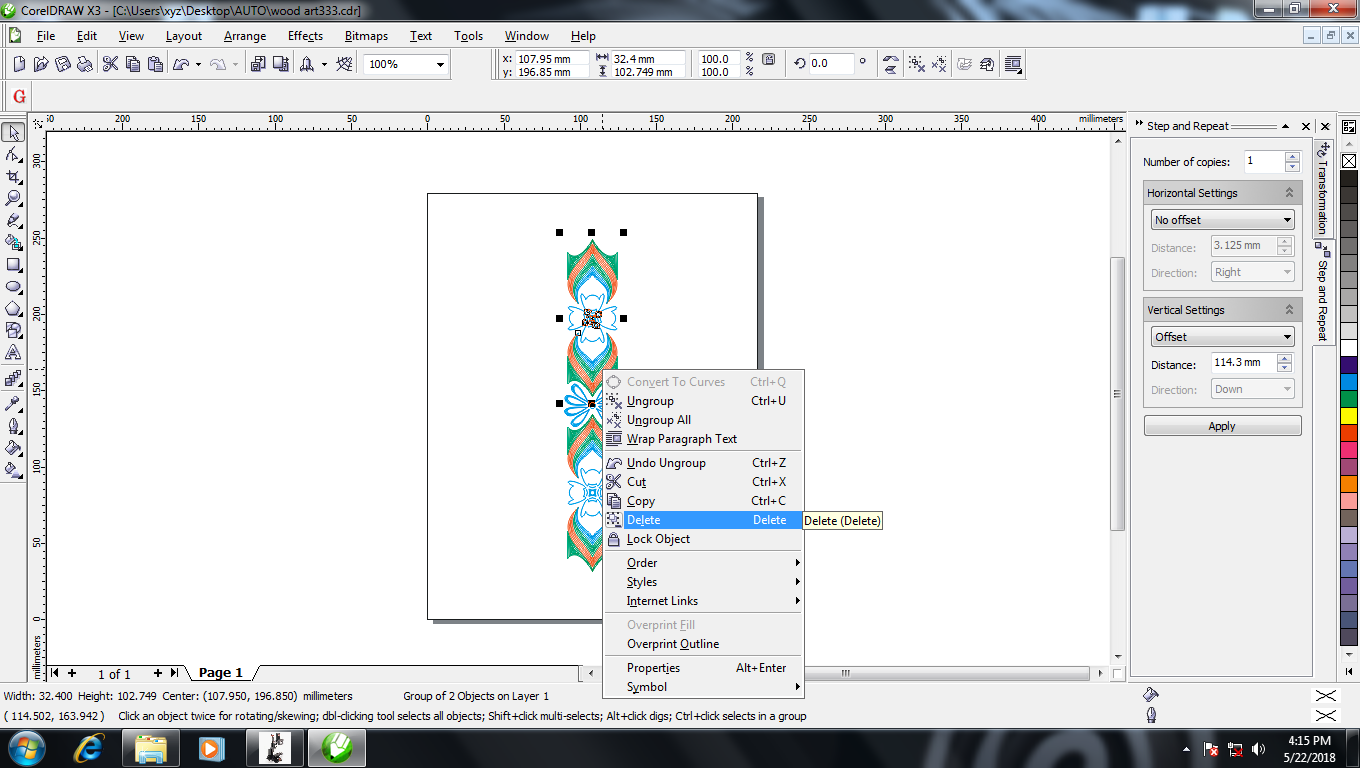Choose Undo Ungroup in context menu
Screen dimensions: 1360x768
click(703, 463)
